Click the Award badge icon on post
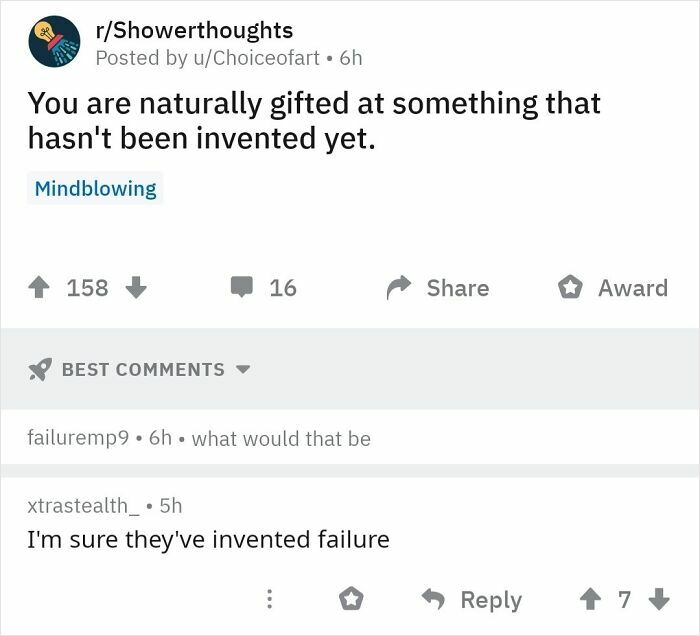Screen dimensions: 700x636 coord(570,288)
